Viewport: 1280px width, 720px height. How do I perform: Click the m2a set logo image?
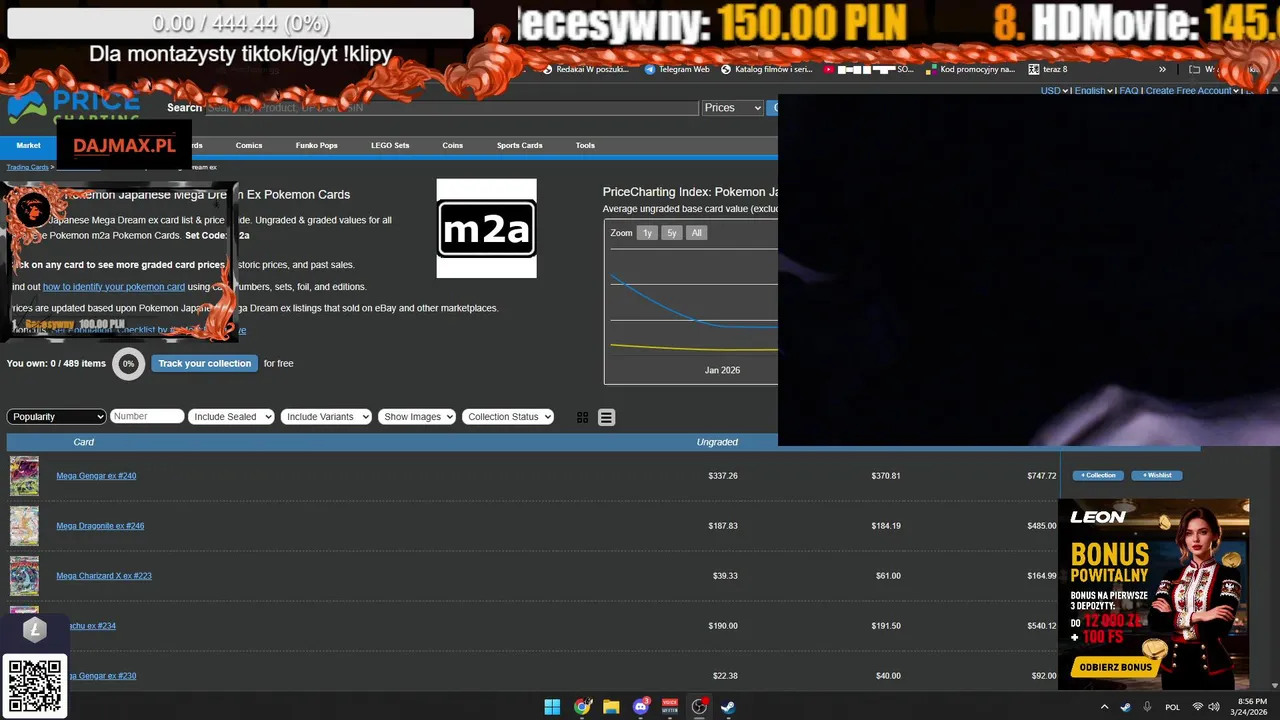pos(486,228)
